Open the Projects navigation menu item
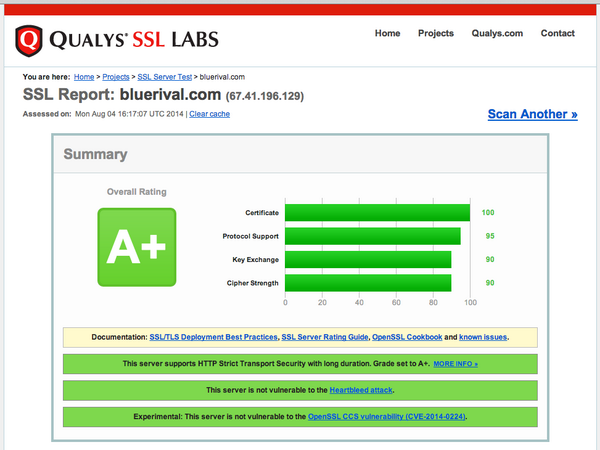The width and height of the screenshot is (600, 450). click(x=436, y=33)
